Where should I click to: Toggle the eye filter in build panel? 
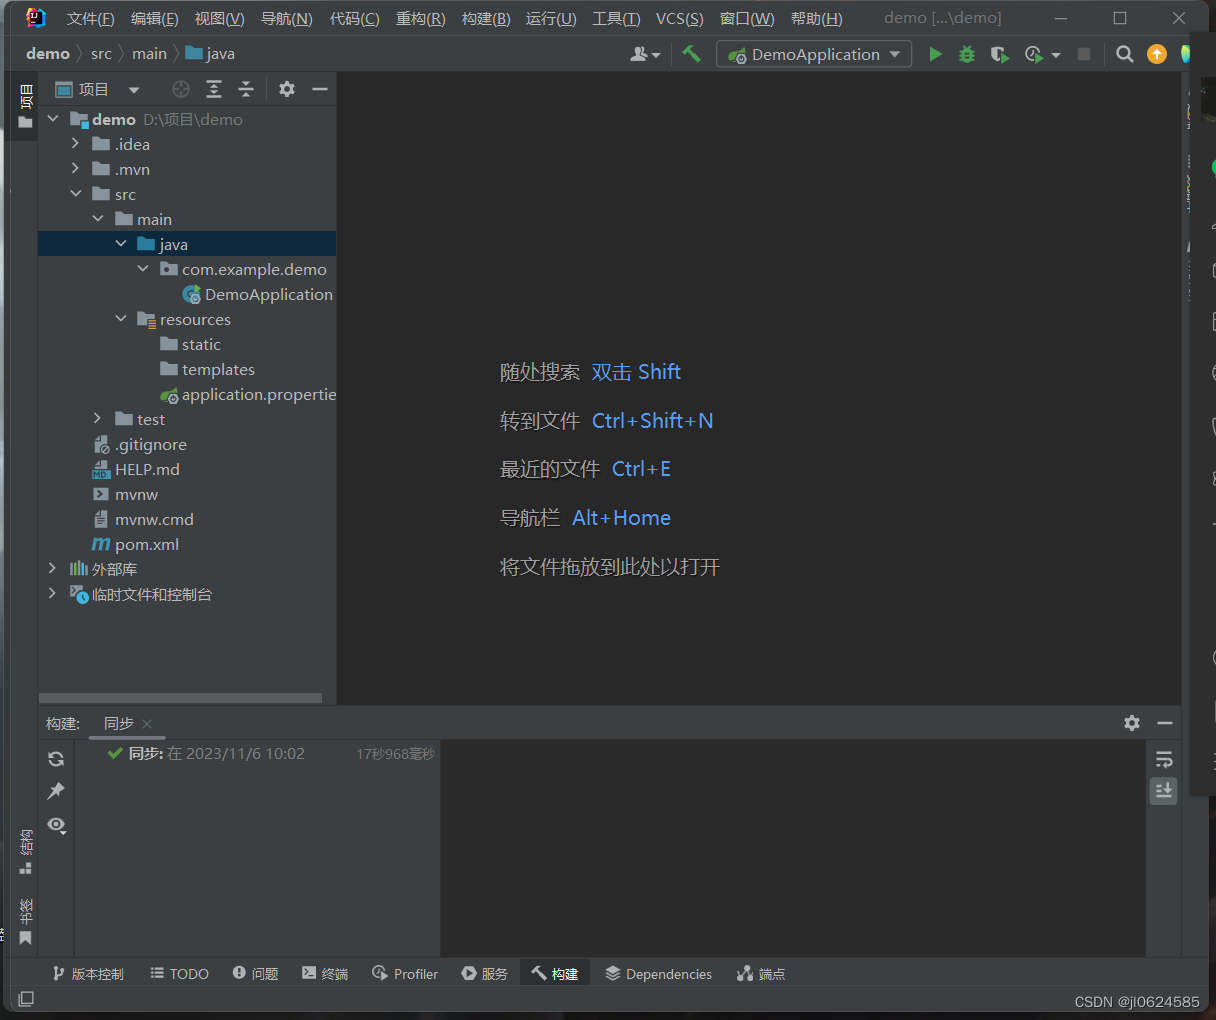click(56, 826)
